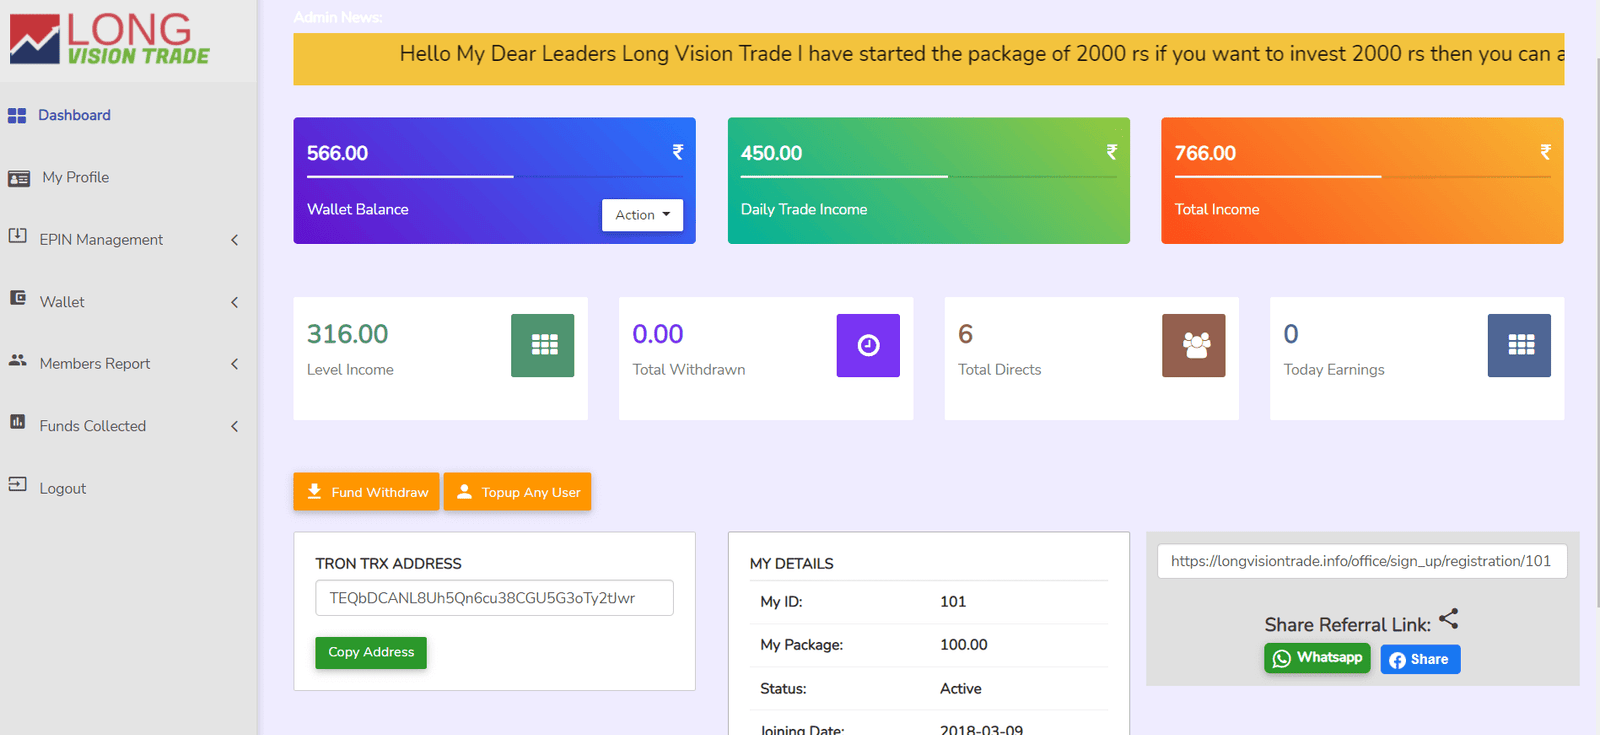Viewport: 1600px width, 735px height.
Task: Click the referral link URL field
Action: (1362, 561)
